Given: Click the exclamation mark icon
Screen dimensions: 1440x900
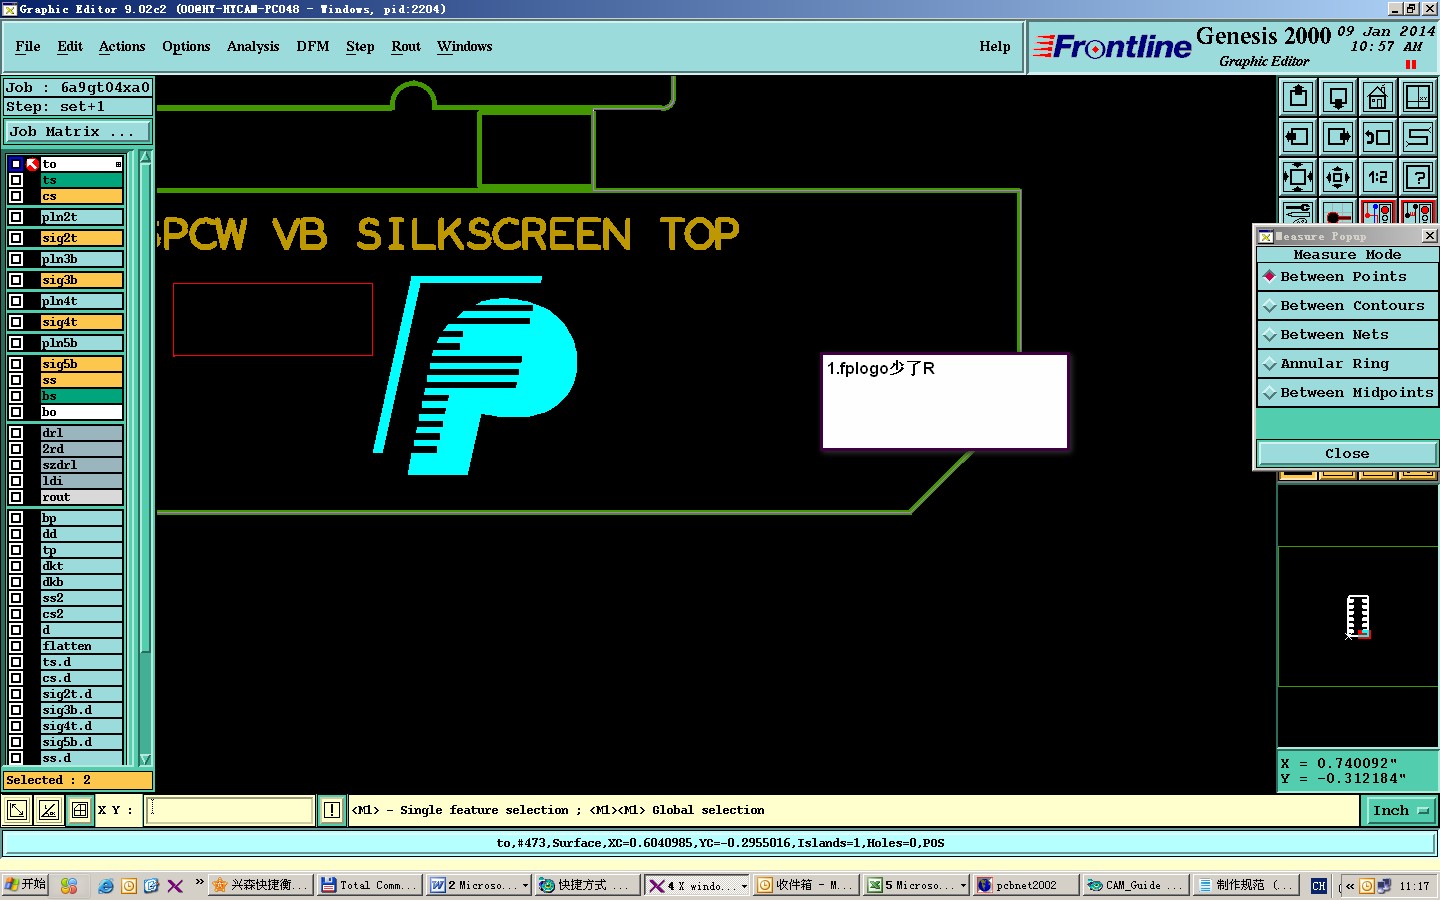Looking at the screenshot, I should [332, 810].
